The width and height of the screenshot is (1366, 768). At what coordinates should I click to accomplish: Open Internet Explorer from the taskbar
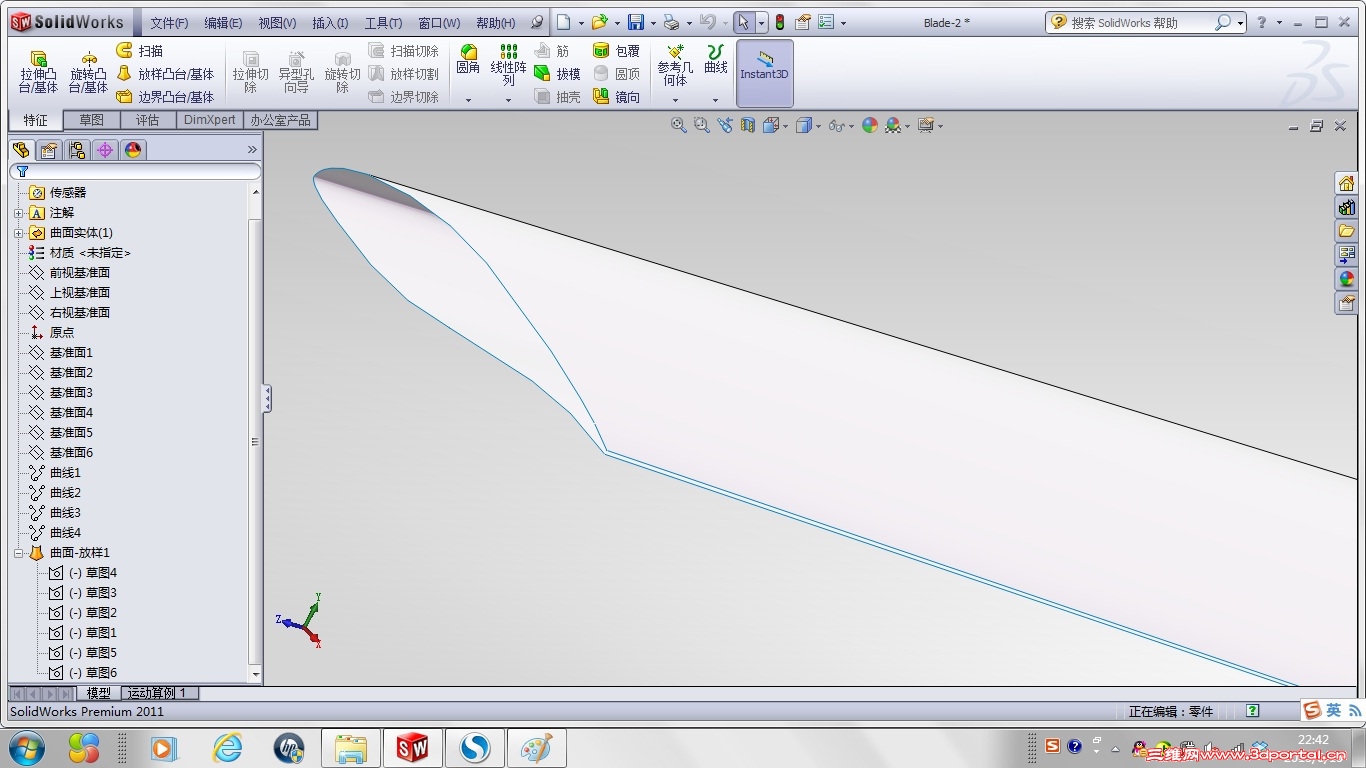tap(228, 747)
